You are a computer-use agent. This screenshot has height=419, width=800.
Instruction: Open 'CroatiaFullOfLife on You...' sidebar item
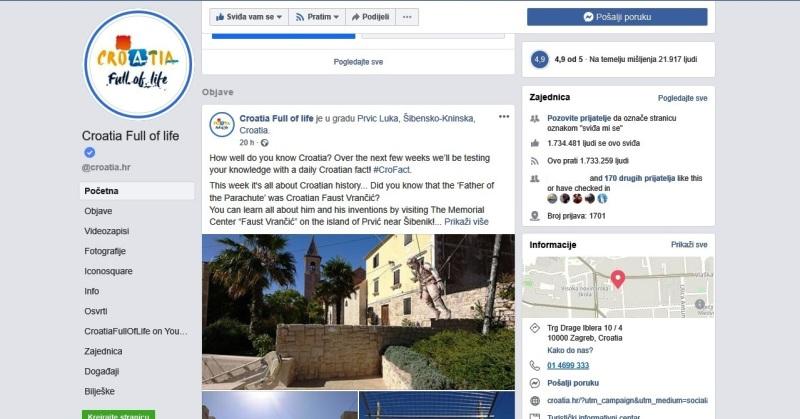tap(136, 331)
